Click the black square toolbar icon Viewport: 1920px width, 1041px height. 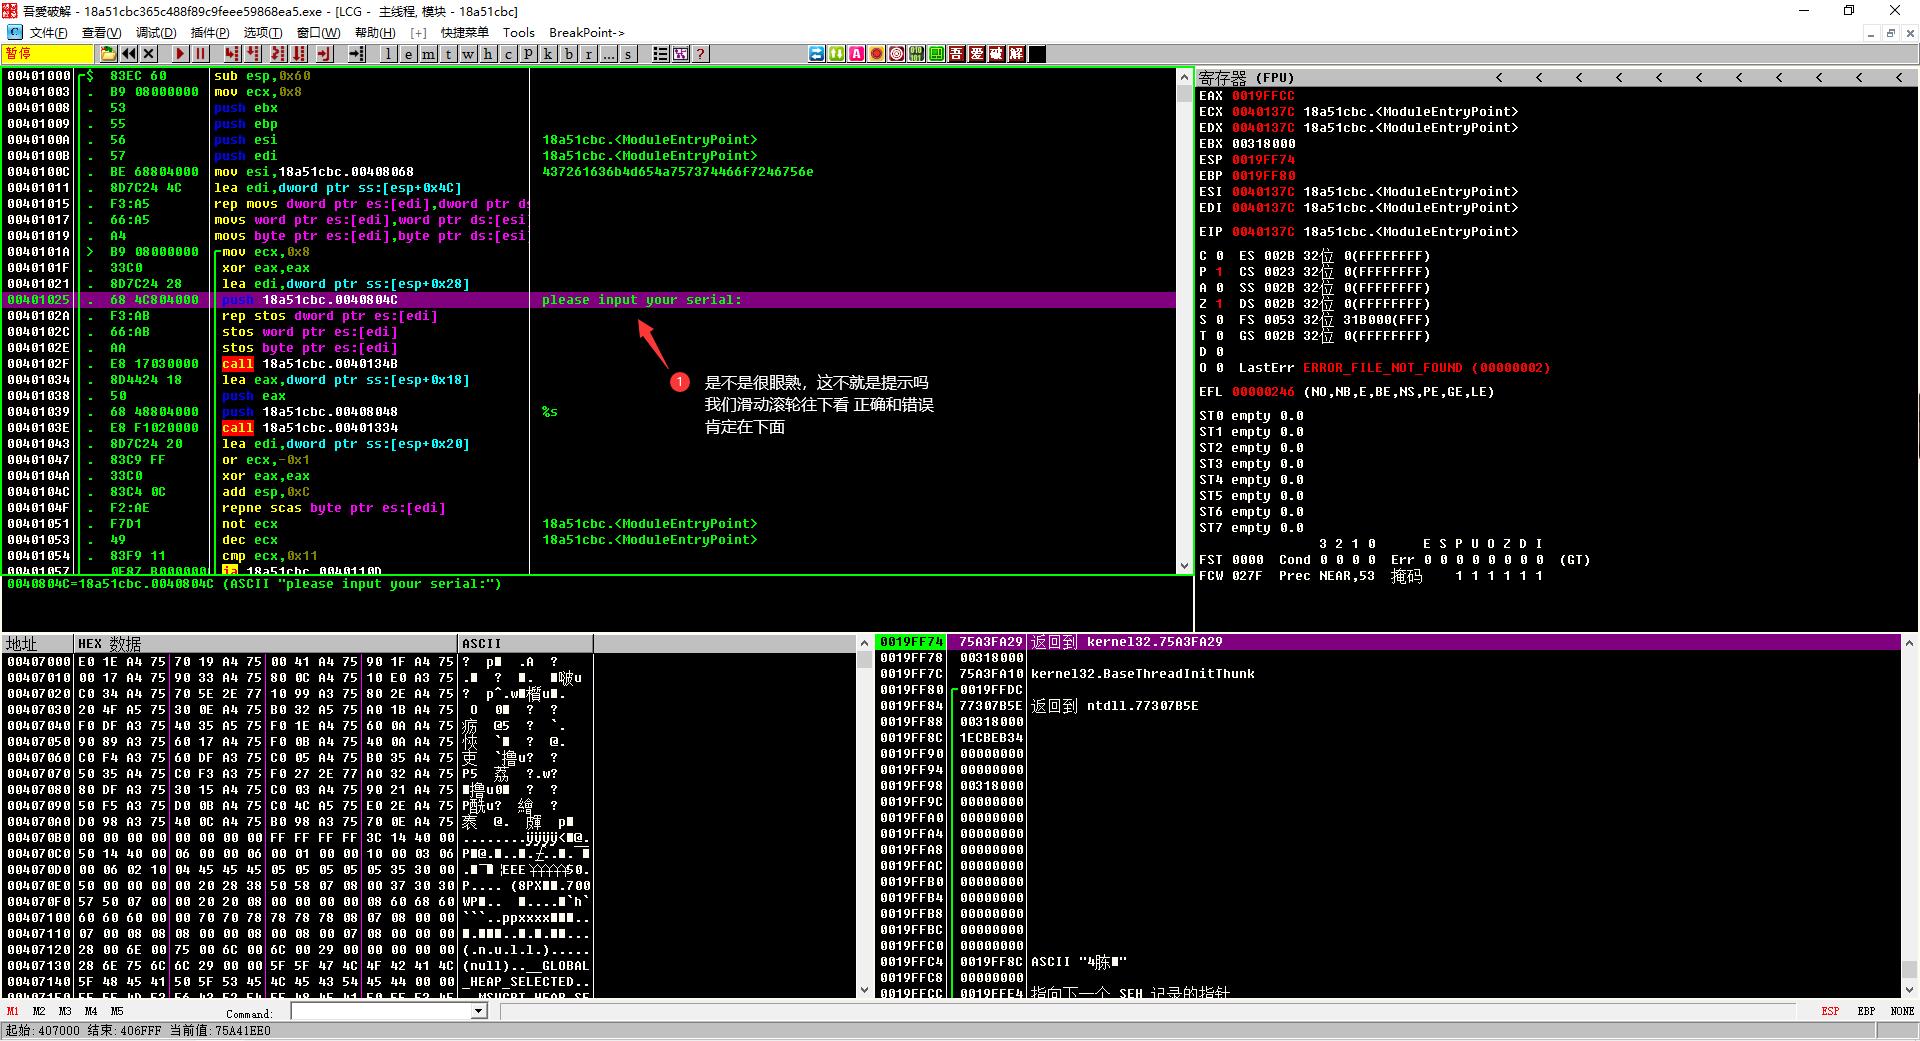[x=1037, y=54]
